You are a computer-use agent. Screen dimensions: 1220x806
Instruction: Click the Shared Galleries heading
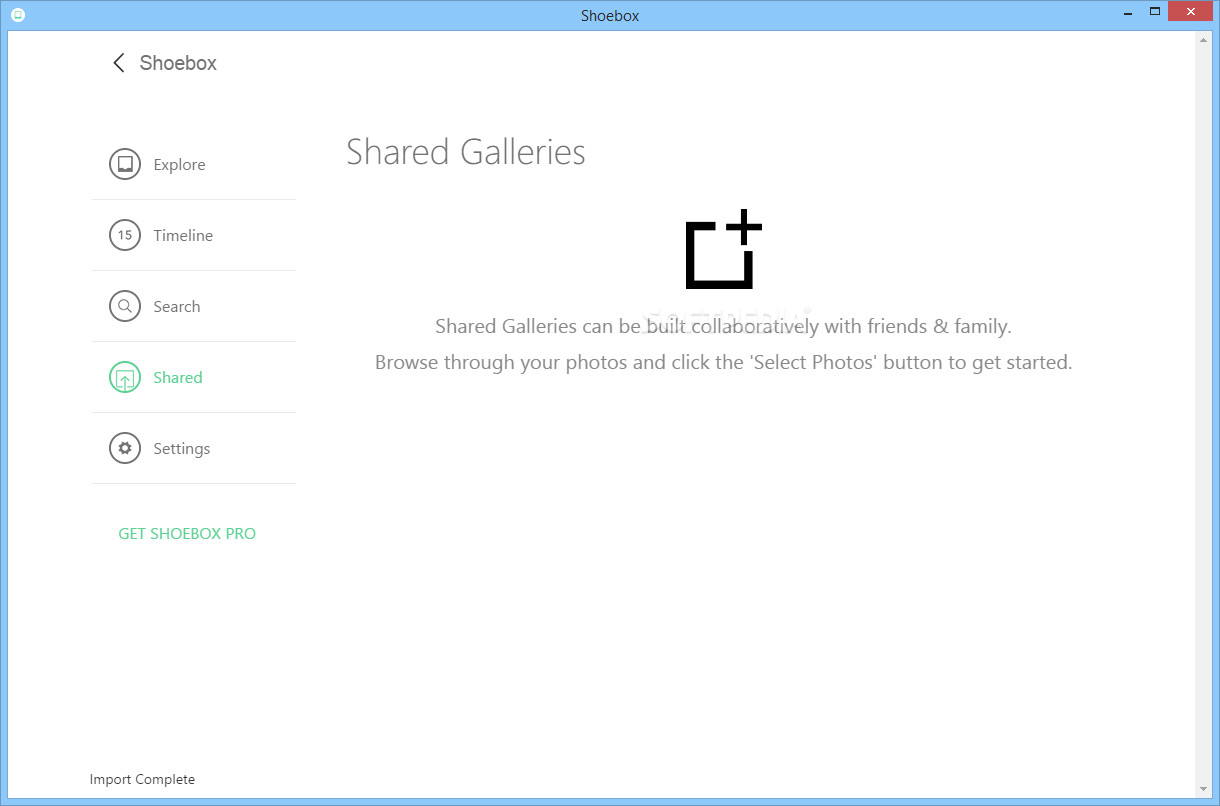click(466, 152)
